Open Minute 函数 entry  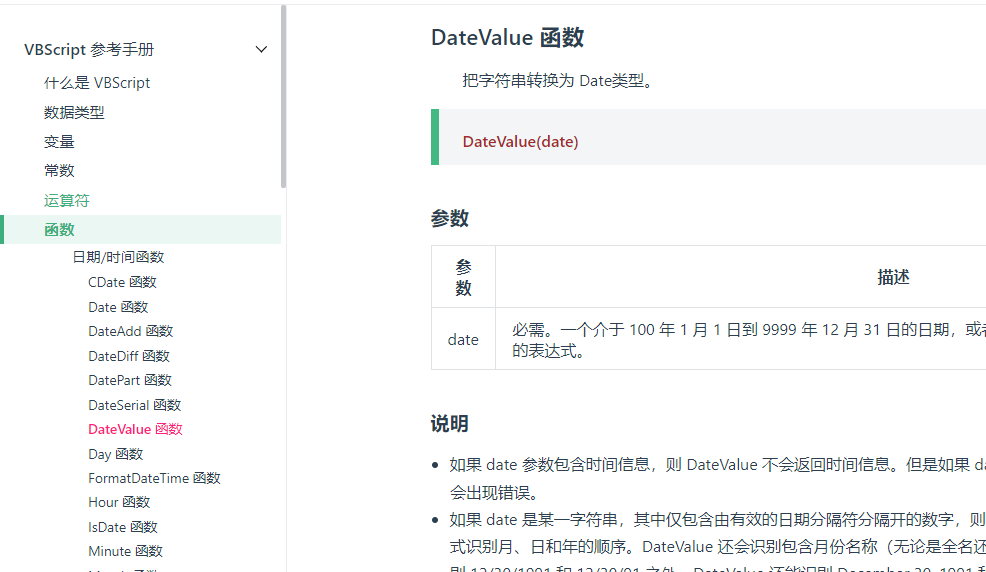[125, 551]
